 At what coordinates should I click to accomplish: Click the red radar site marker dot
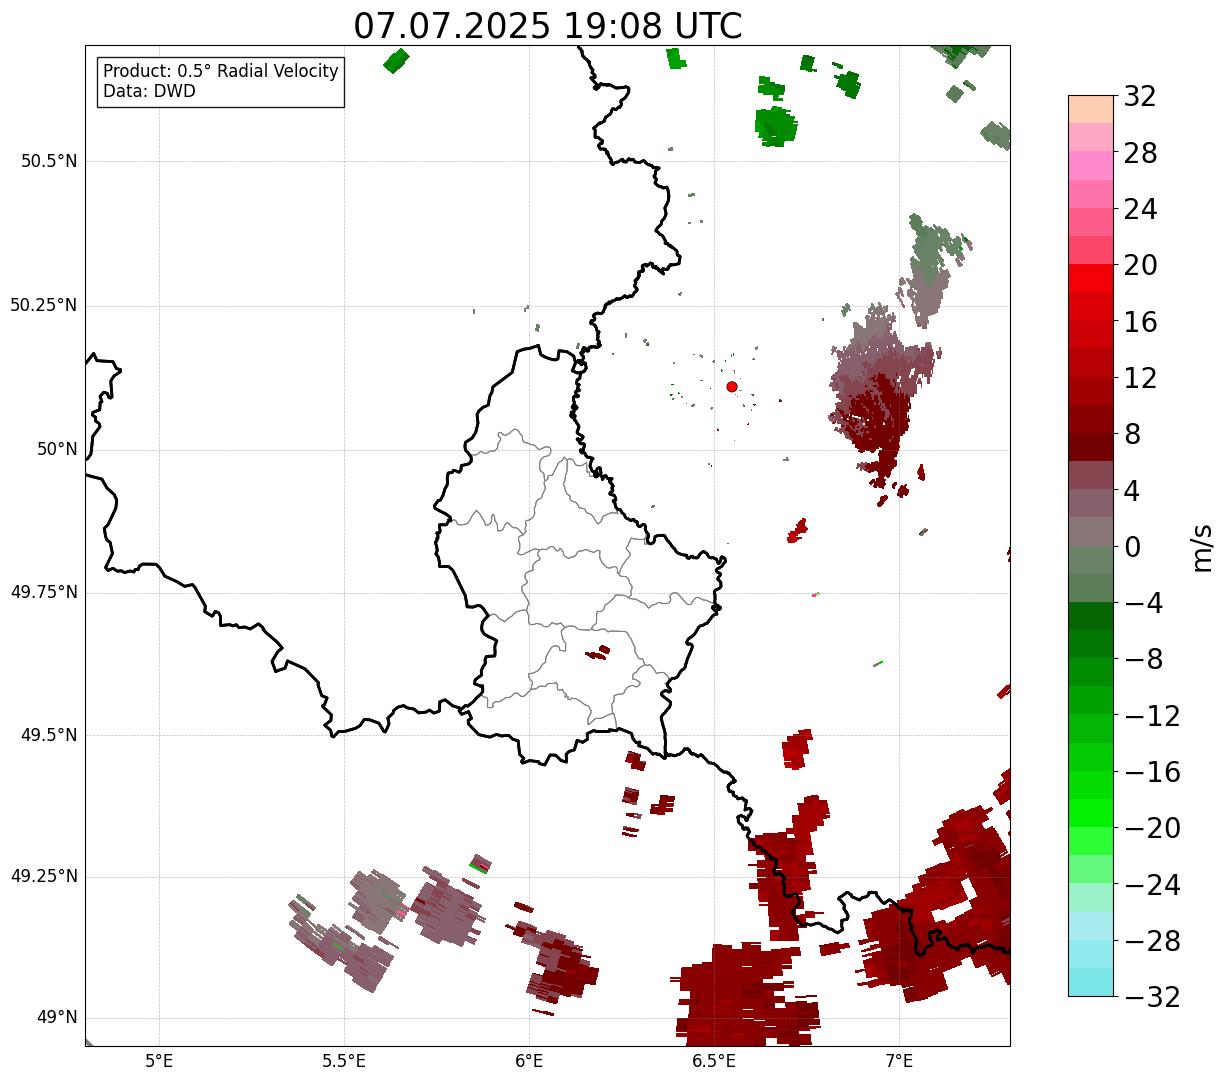732,386
